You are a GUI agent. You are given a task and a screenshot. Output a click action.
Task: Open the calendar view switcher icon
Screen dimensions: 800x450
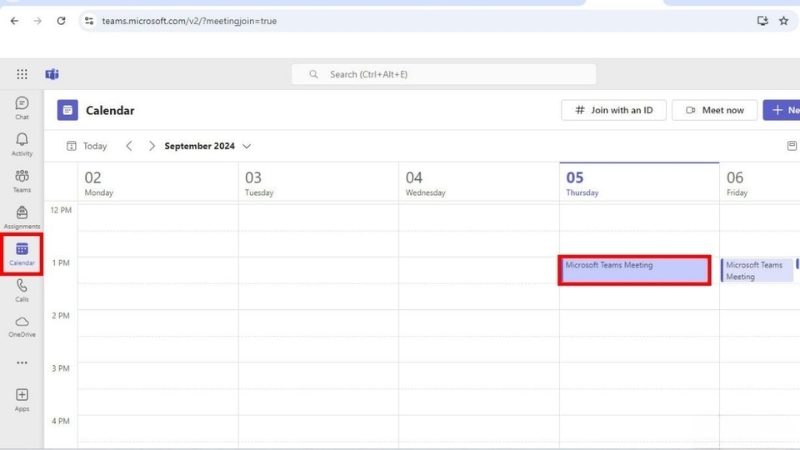pyautogui.click(x=791, y=146)
